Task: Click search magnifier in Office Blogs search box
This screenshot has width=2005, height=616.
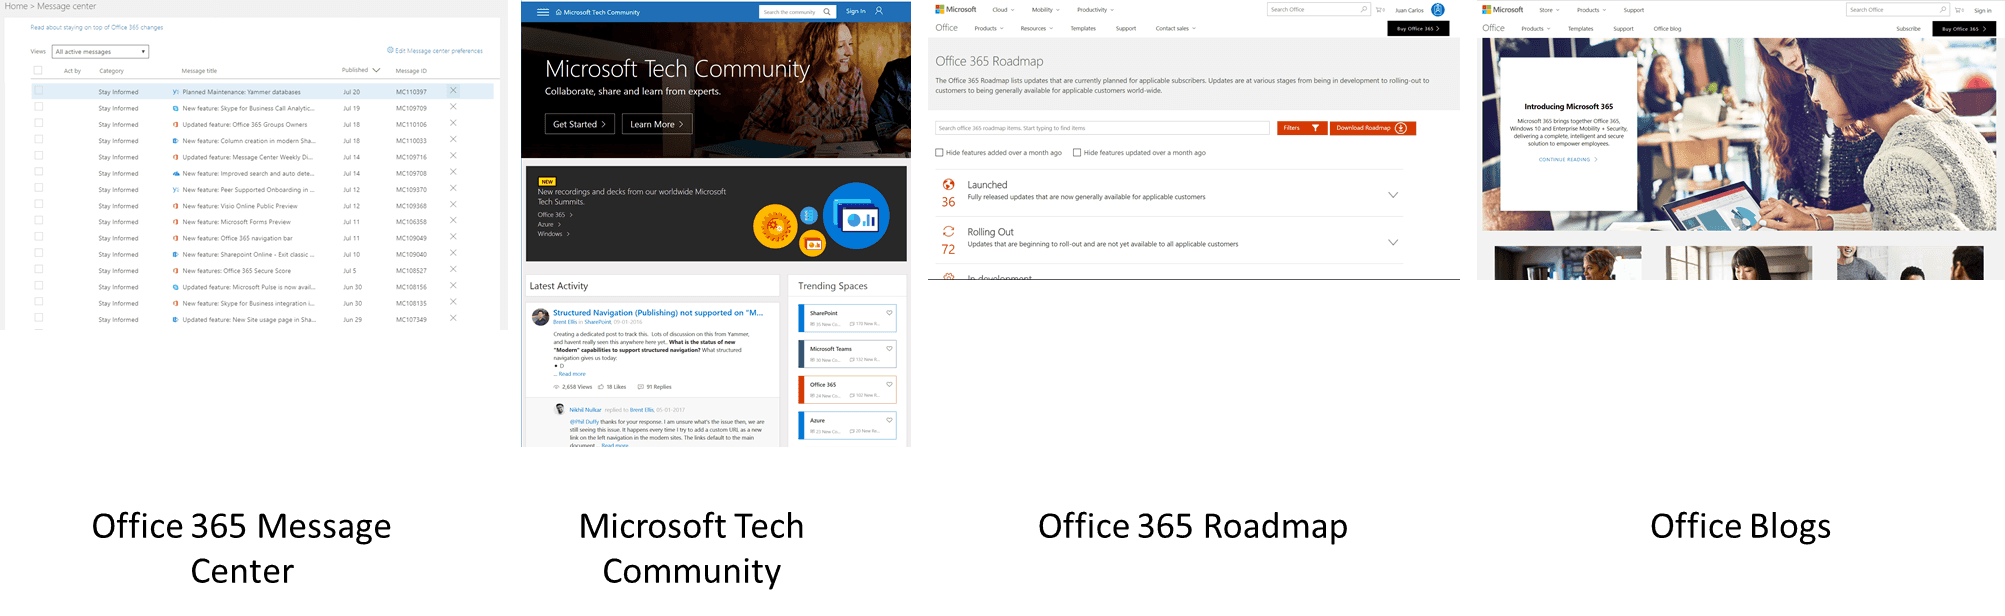Action: click(x=1943, y=9)
